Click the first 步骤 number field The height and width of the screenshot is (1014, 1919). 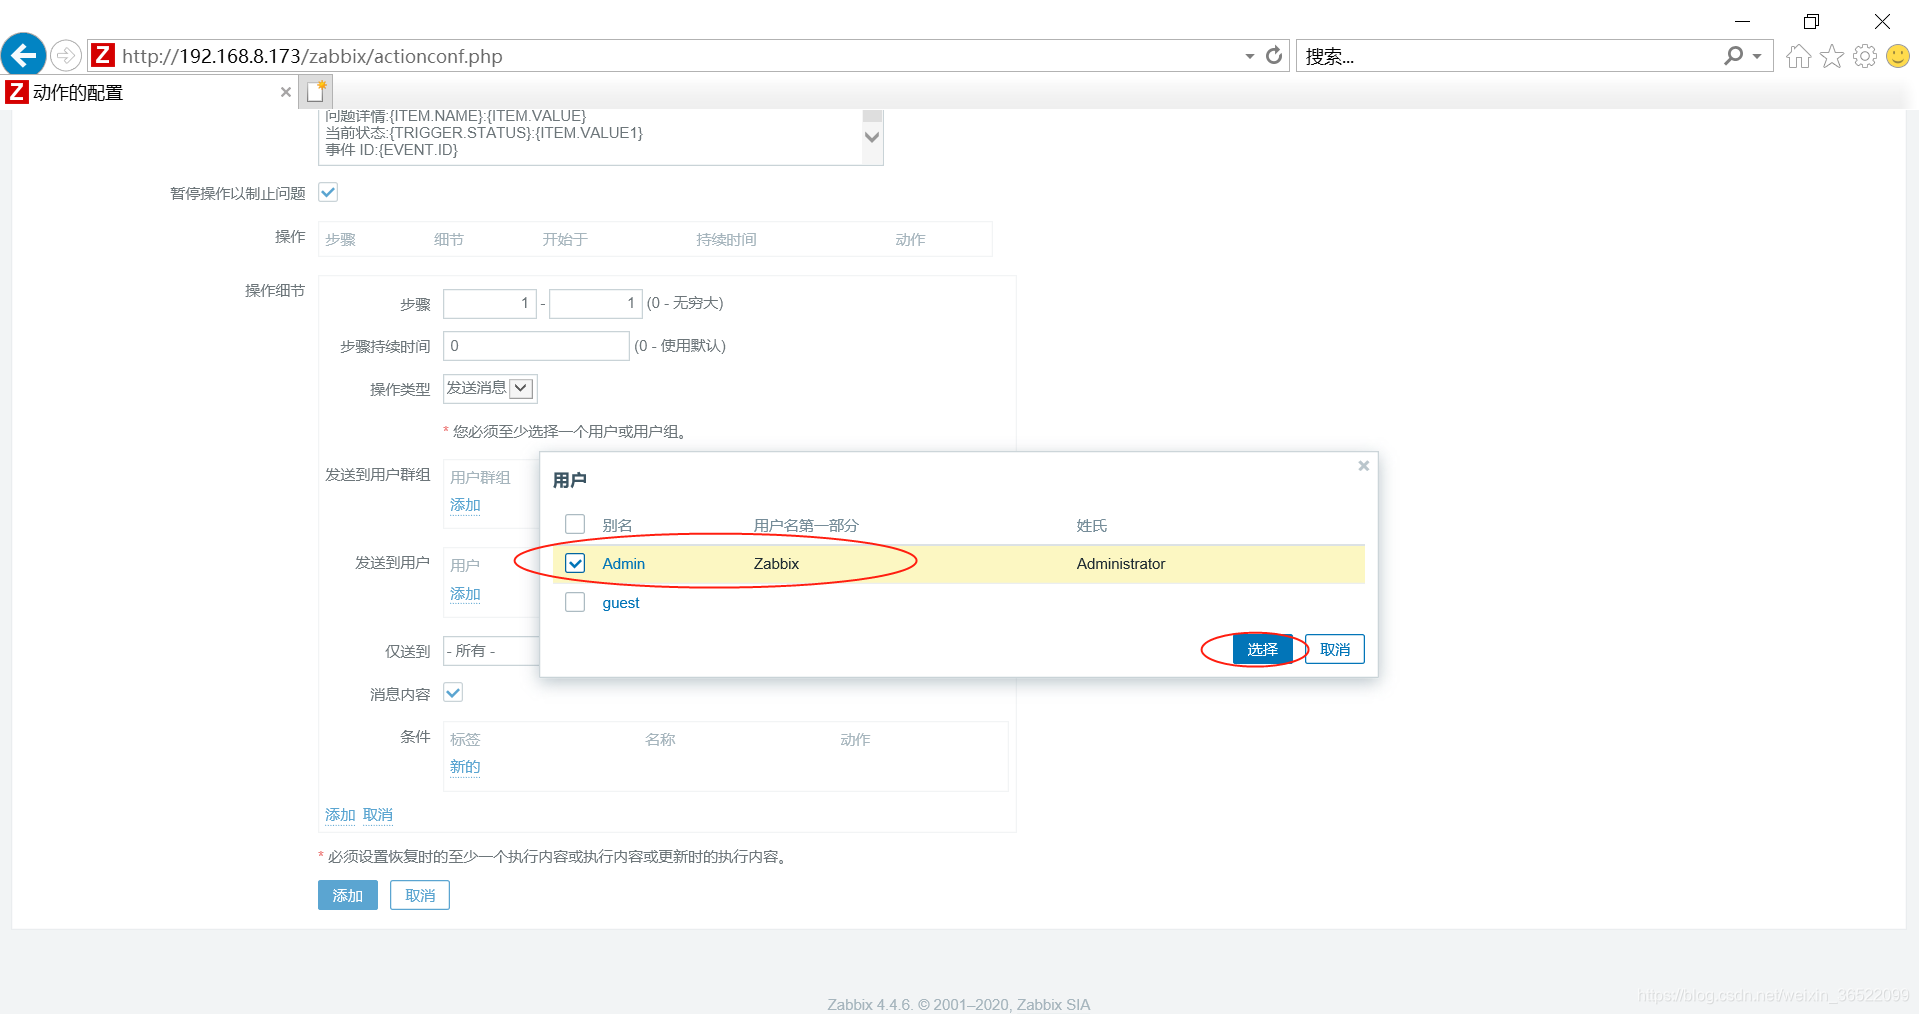click(490, 303)
